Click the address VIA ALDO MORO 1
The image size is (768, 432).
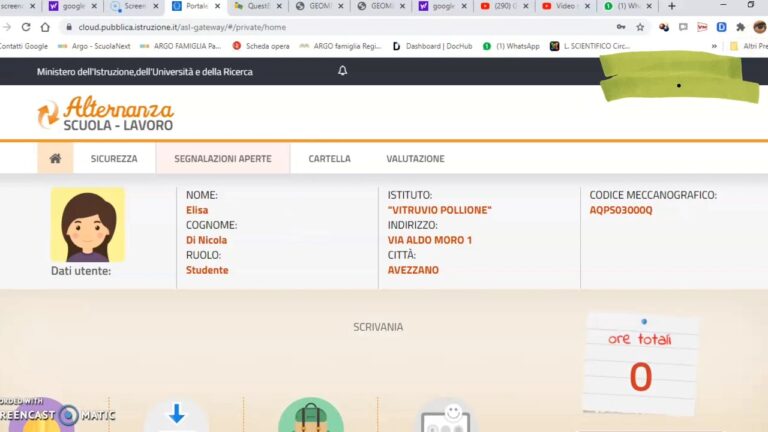[x=430, y=240]
